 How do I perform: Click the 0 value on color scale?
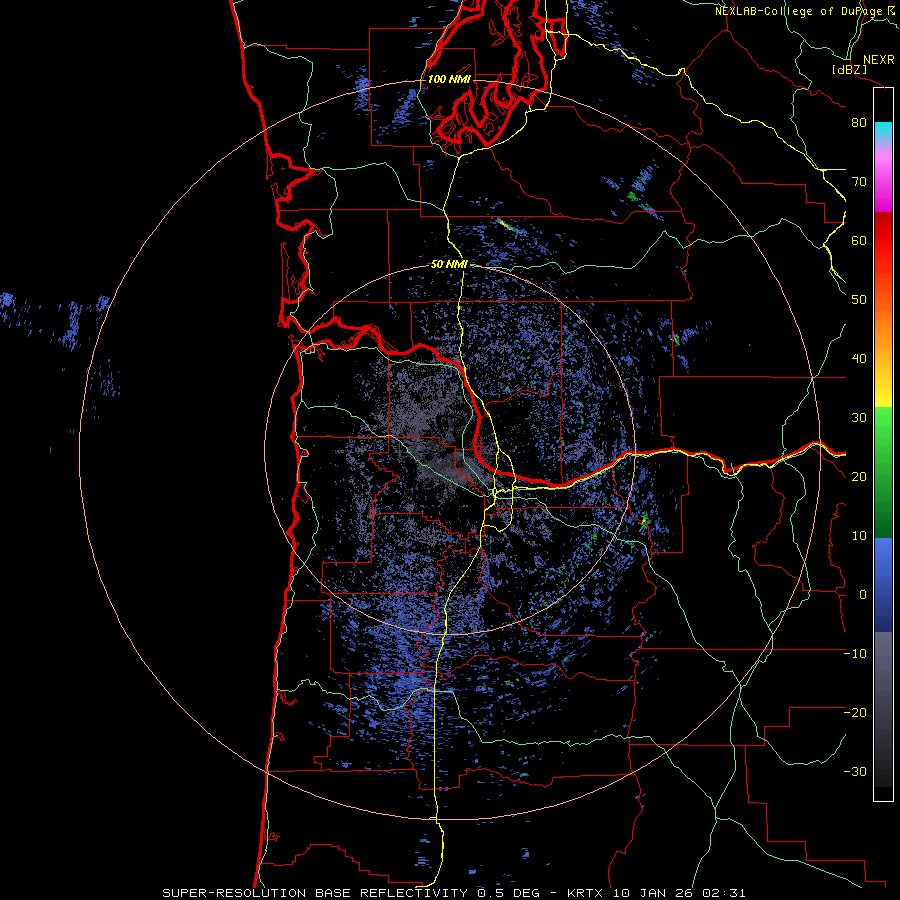(x=862, y=595)
